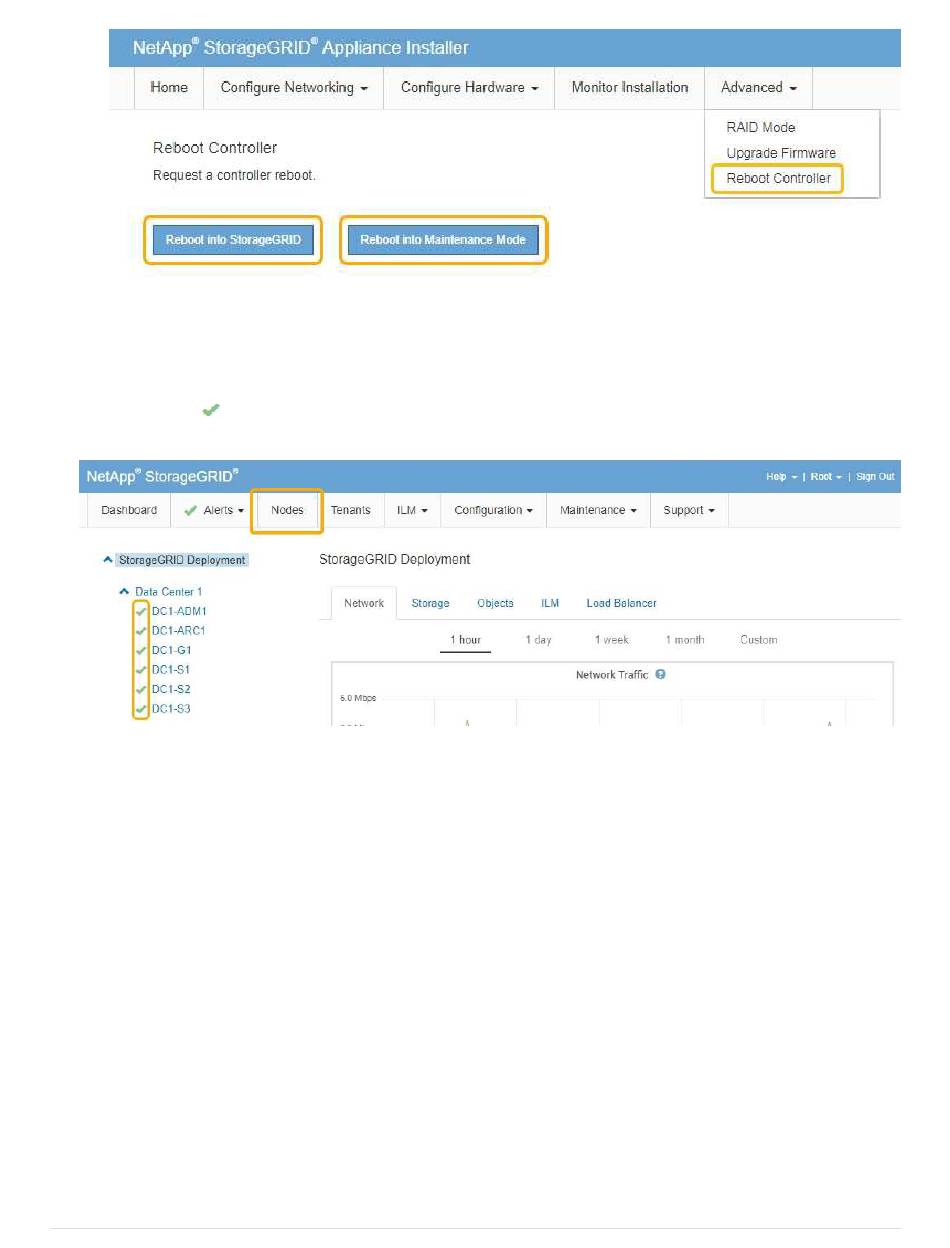This screenshot has height=1248, width=950.
Task: Collapse the StorageGRID Deployment tree caret
Action: 108,560
